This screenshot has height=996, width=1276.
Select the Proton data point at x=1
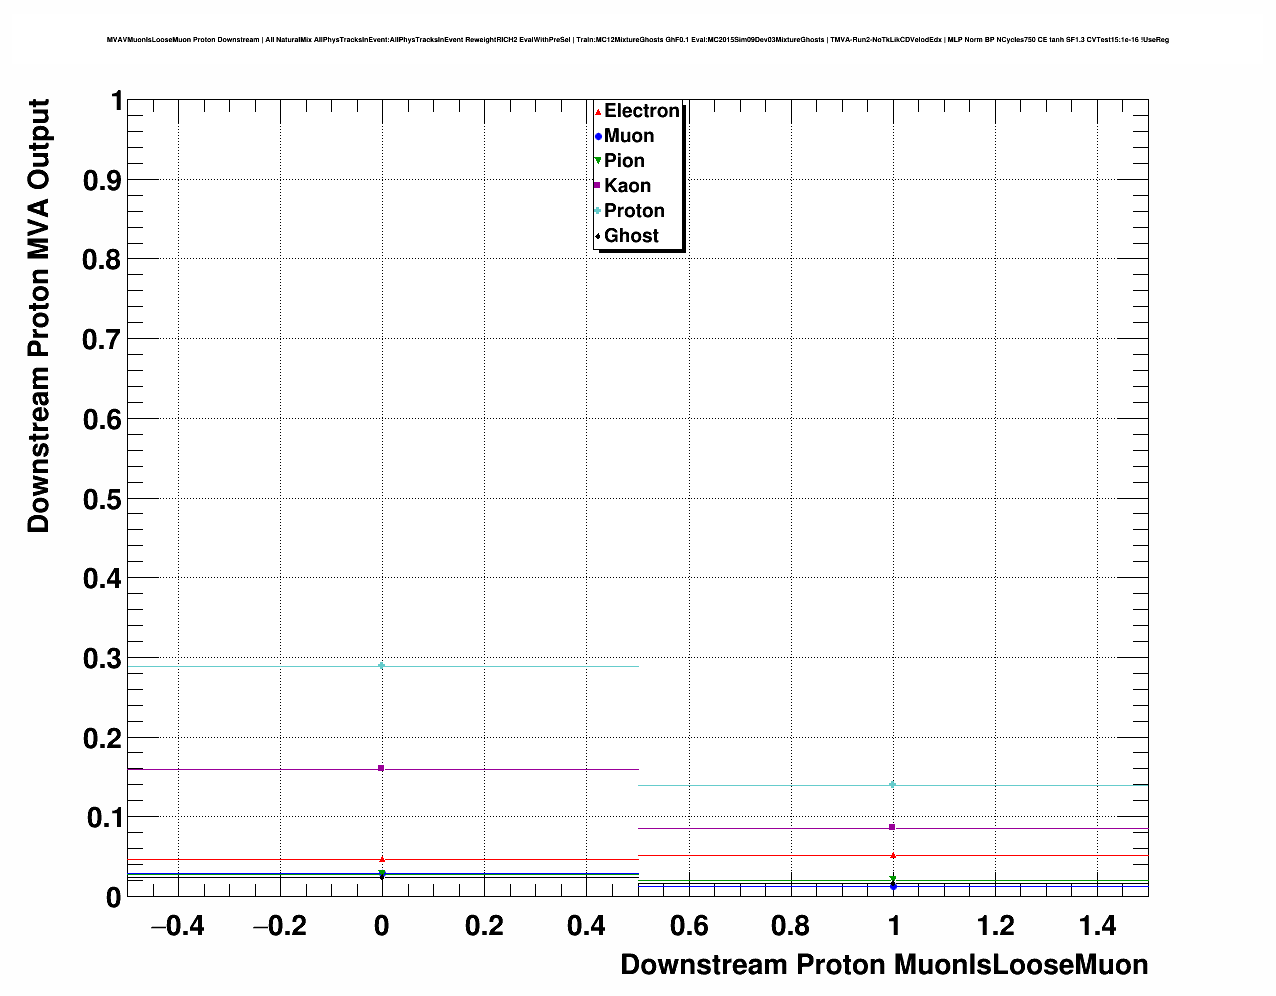pyautogui.click(x=892, y=784)
